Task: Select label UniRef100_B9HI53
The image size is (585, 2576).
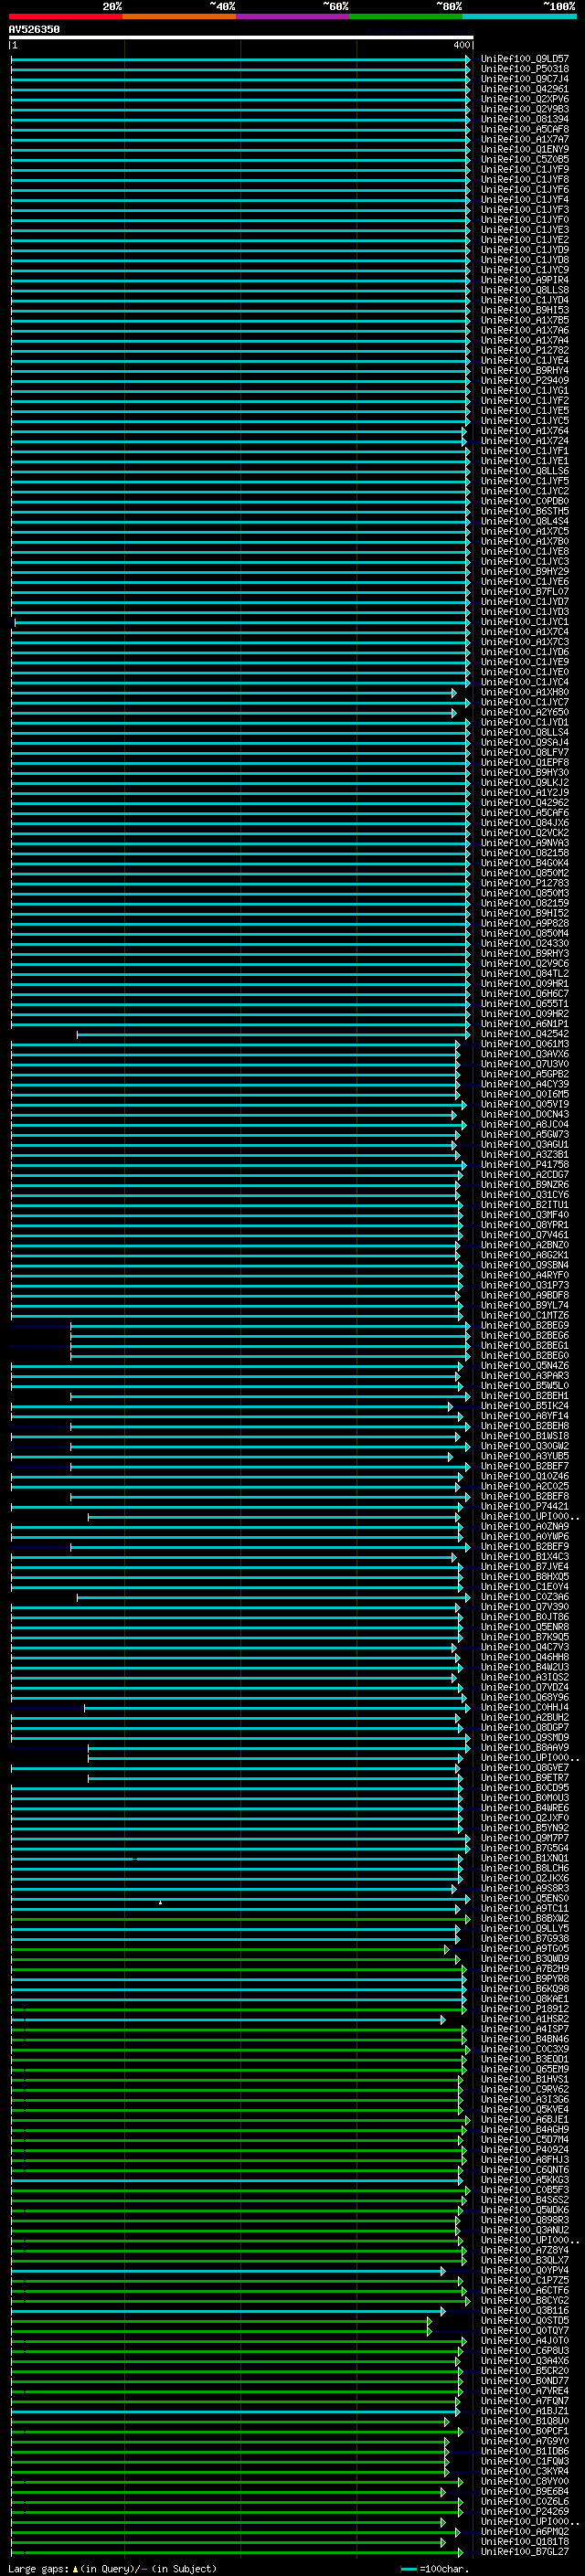Action: 525,310
